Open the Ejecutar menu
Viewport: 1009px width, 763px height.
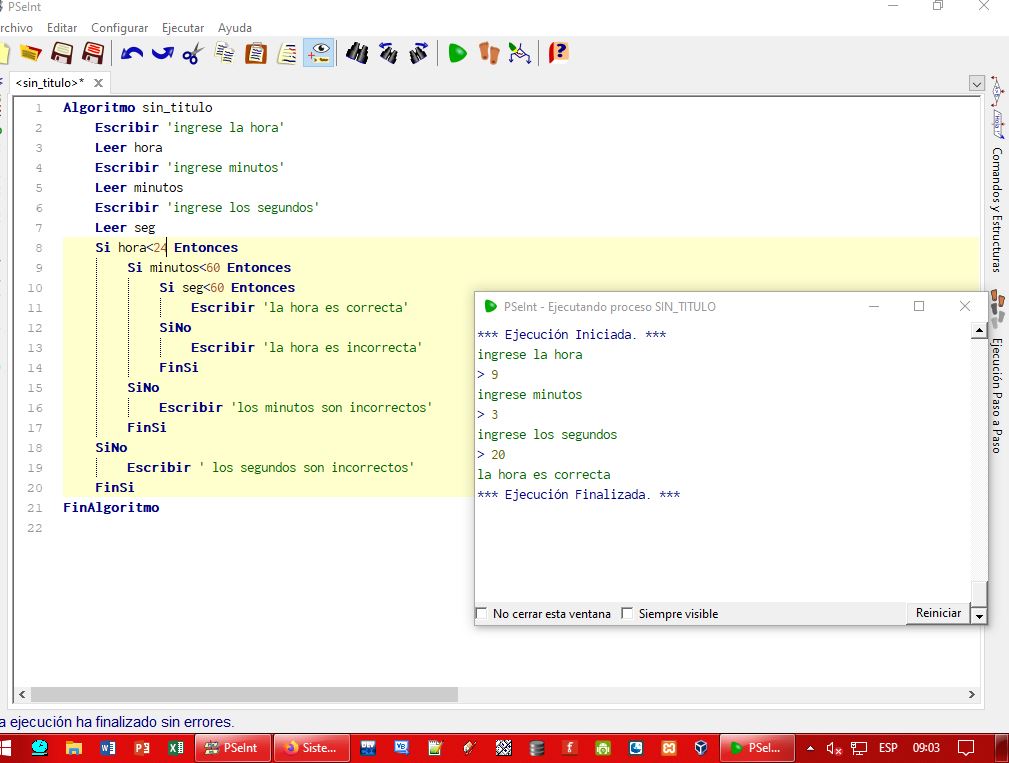(183, 28)
